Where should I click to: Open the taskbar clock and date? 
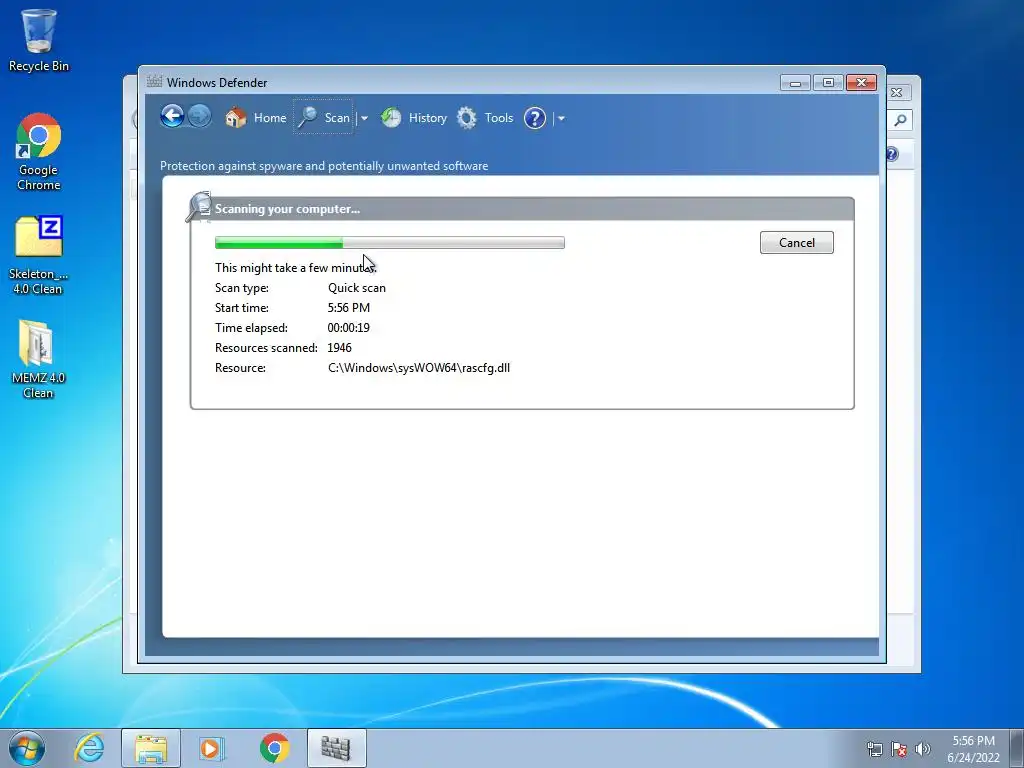[x=973, y=749]
